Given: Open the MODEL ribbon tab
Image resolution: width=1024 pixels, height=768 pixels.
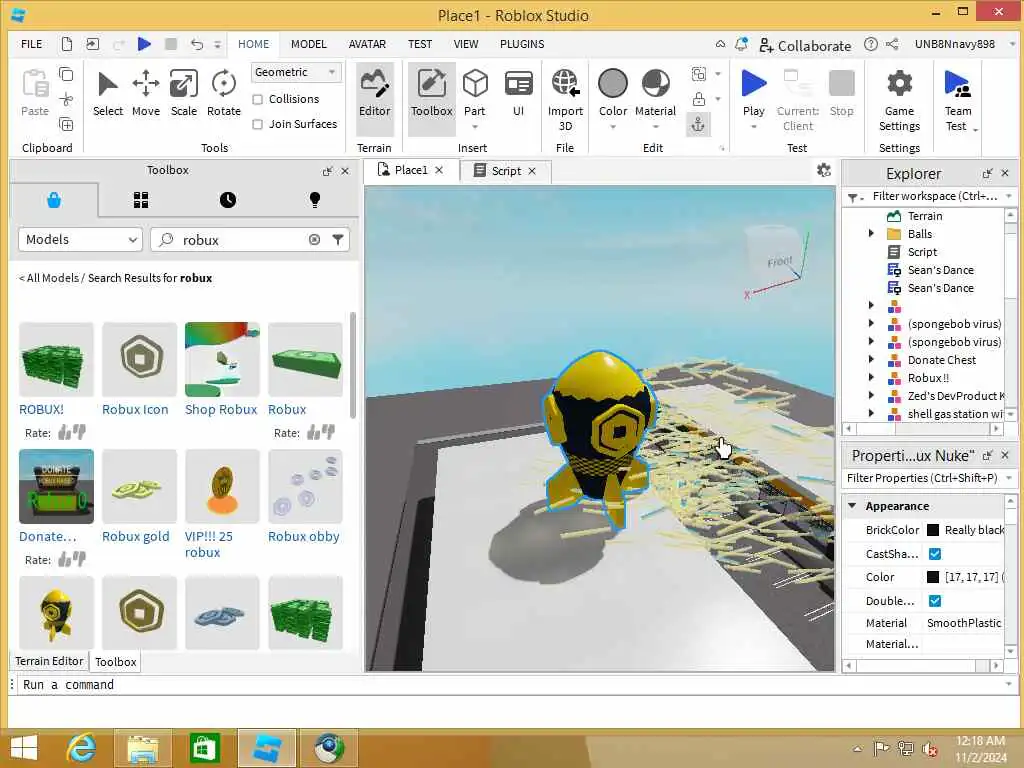Looking at the screenshot, I should pos(308,44).
